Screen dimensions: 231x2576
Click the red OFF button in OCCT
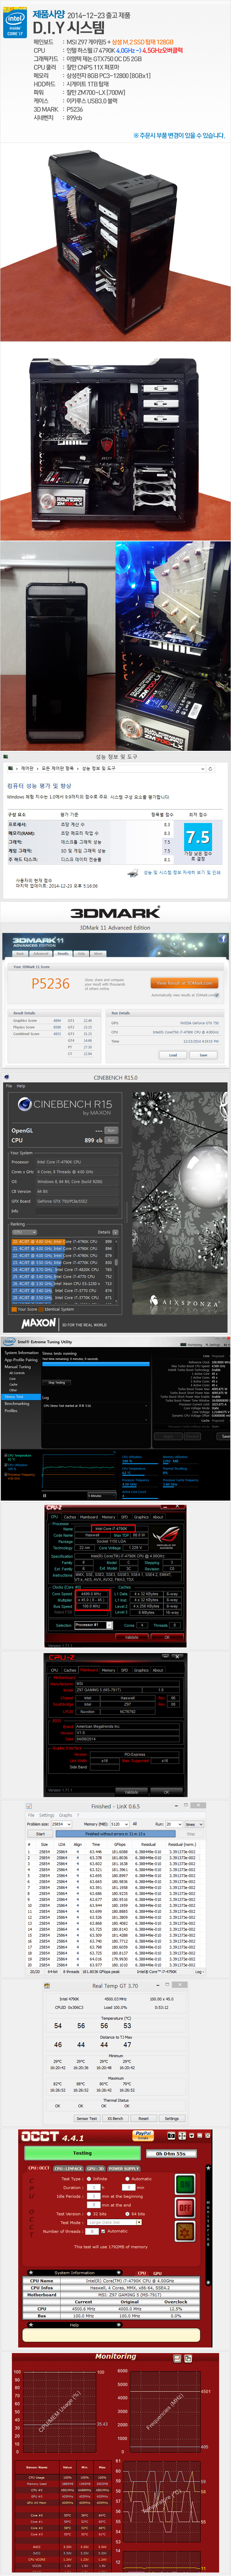pyautogui.click(x=185, y=2207)
